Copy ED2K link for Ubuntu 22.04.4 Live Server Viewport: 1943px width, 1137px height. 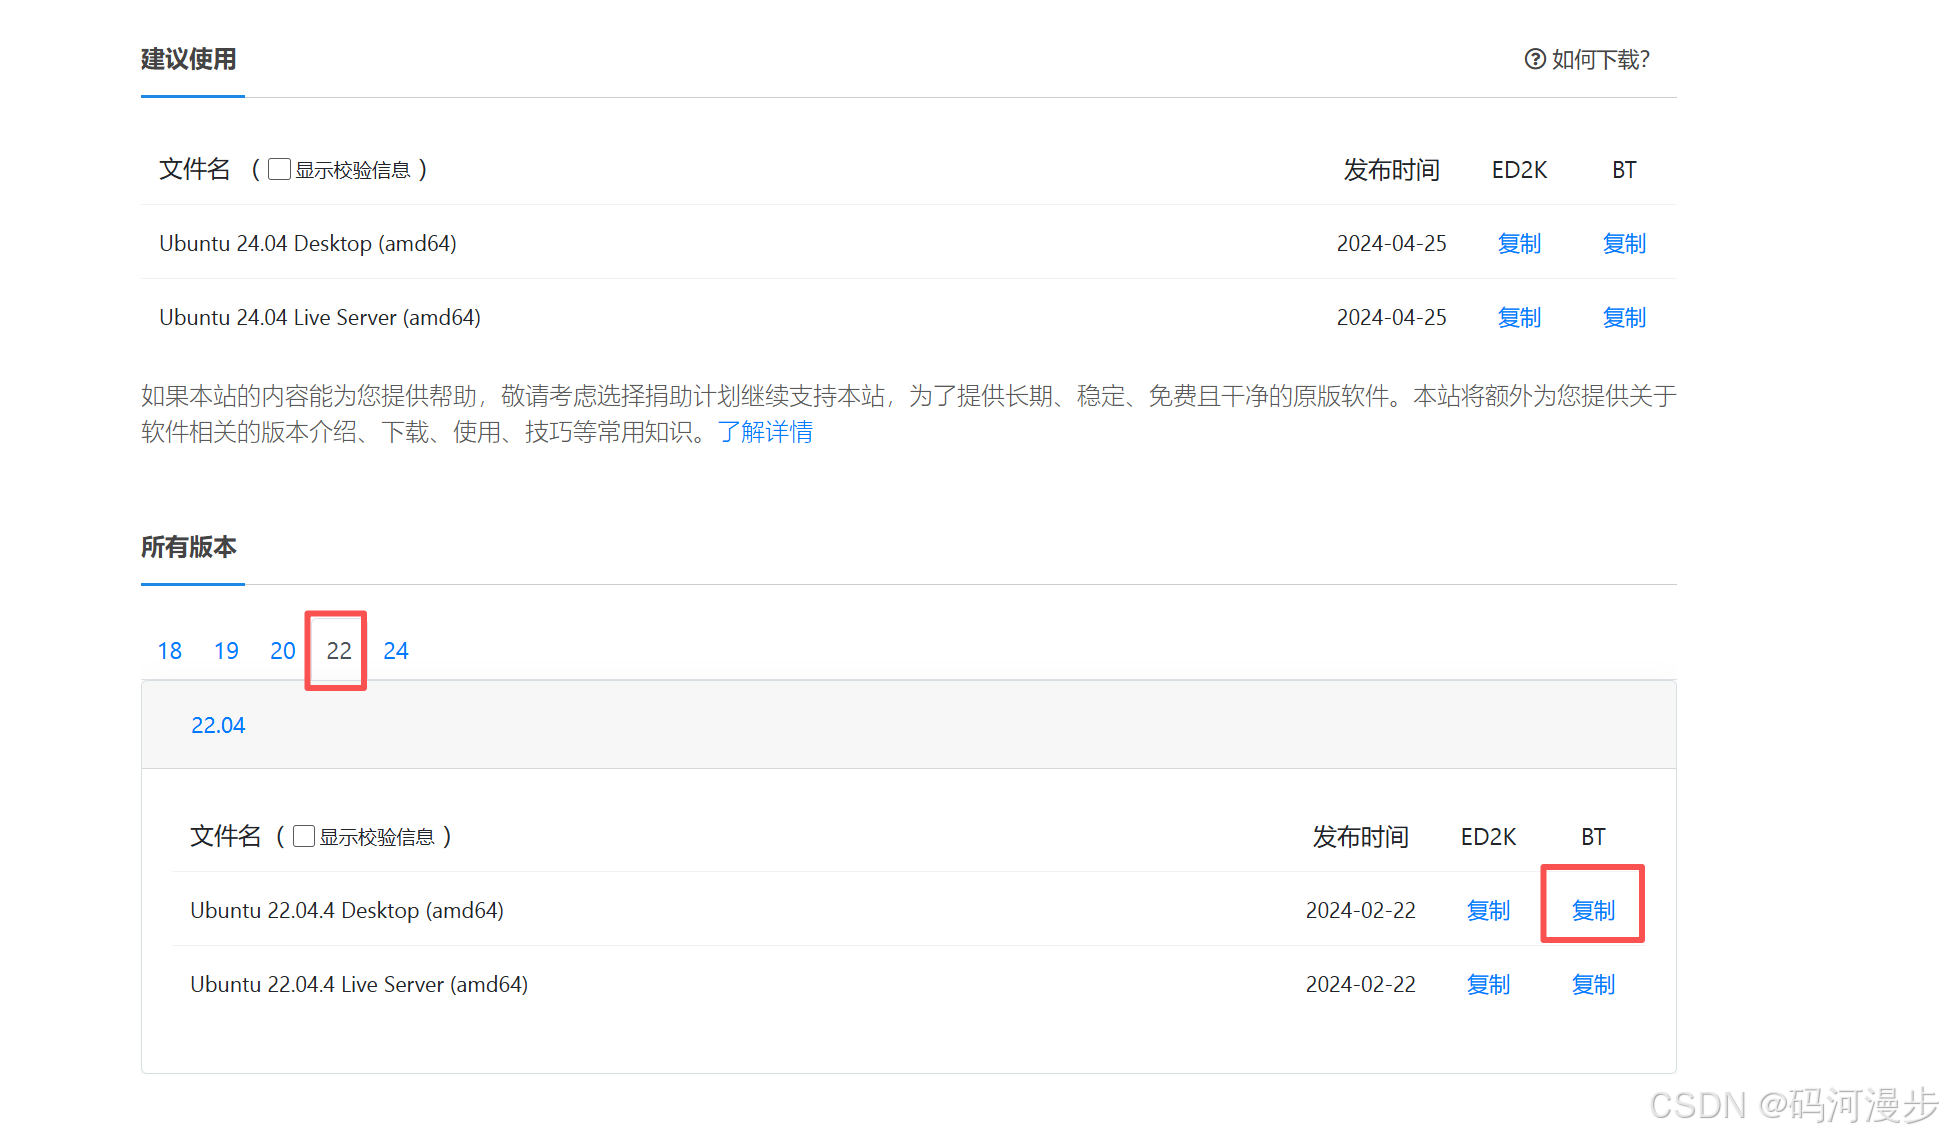click(1488, 984)
